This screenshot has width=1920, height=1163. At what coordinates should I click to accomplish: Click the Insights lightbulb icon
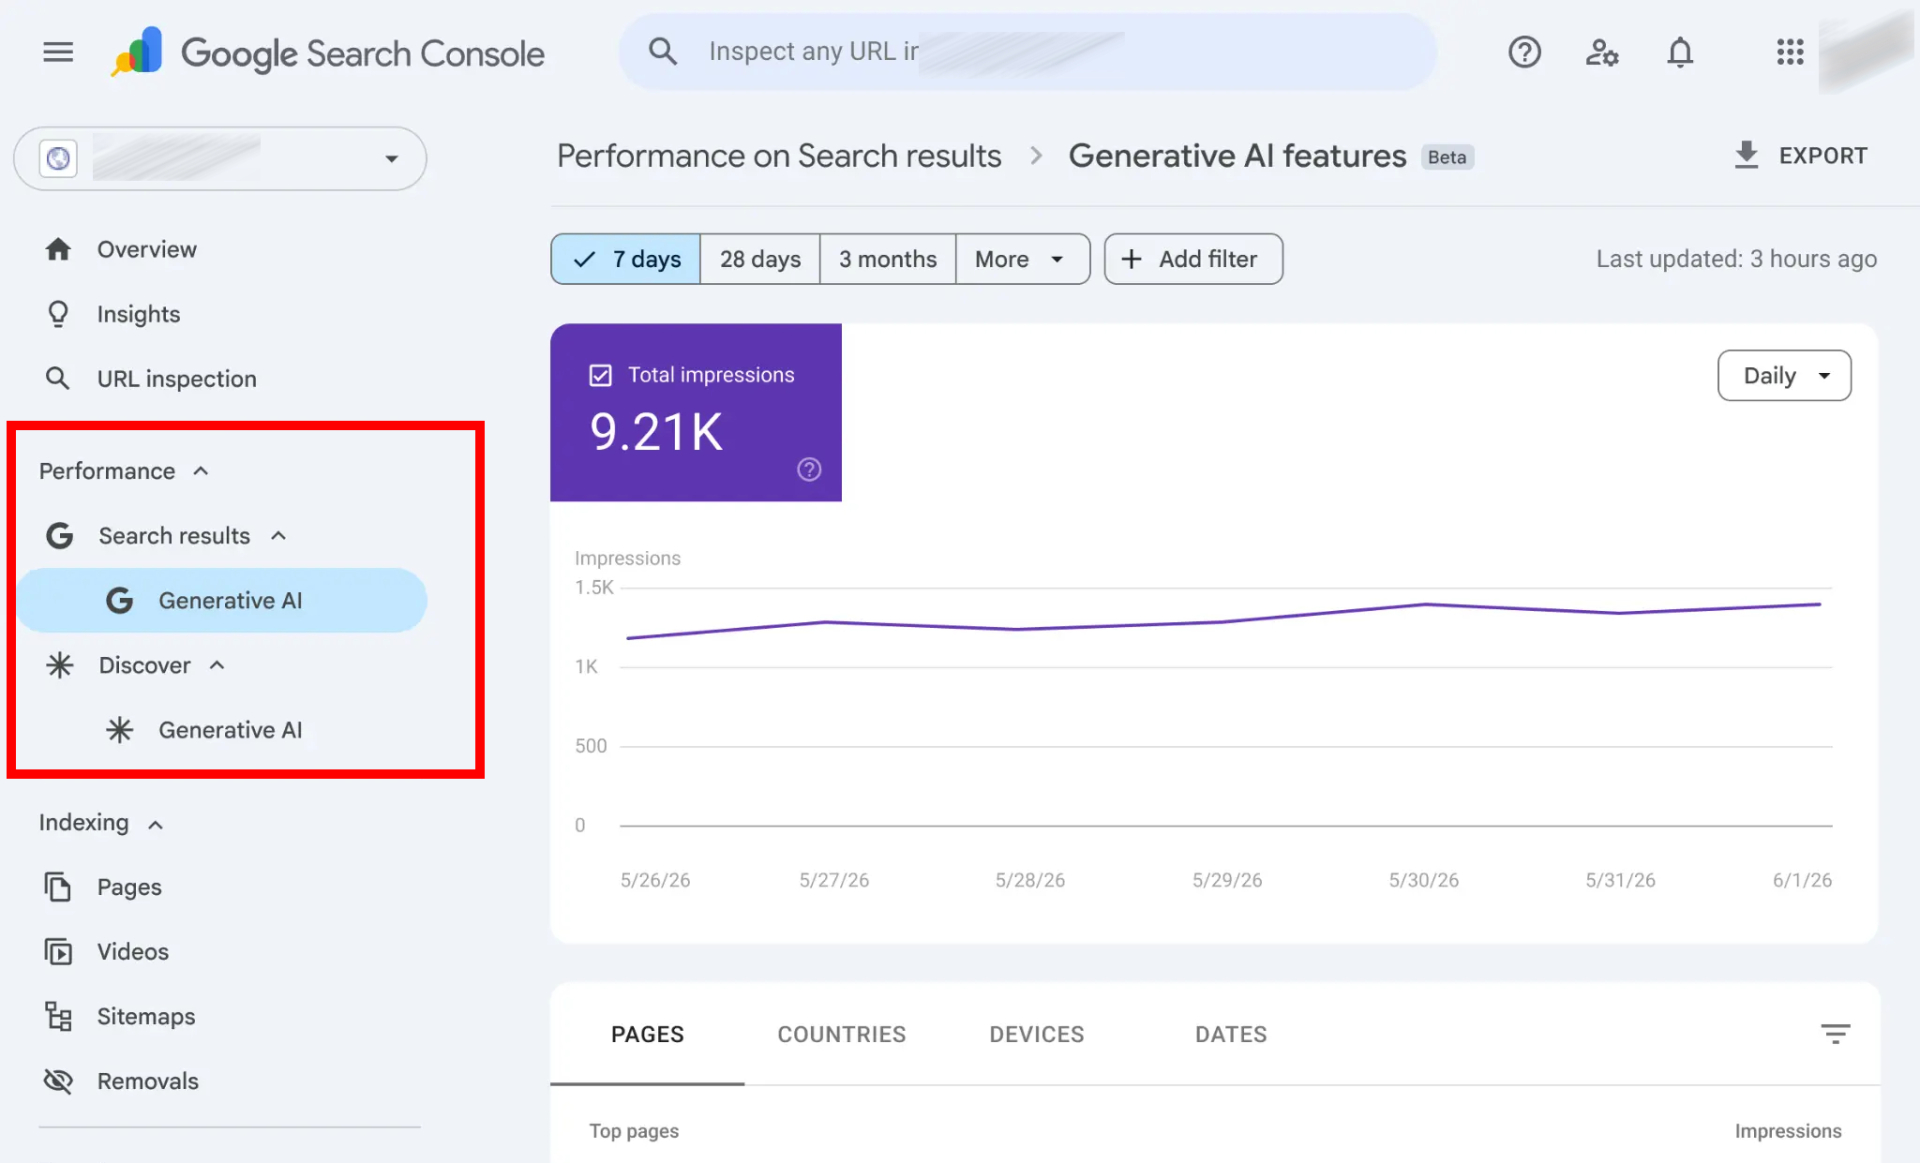click(58, 314)
